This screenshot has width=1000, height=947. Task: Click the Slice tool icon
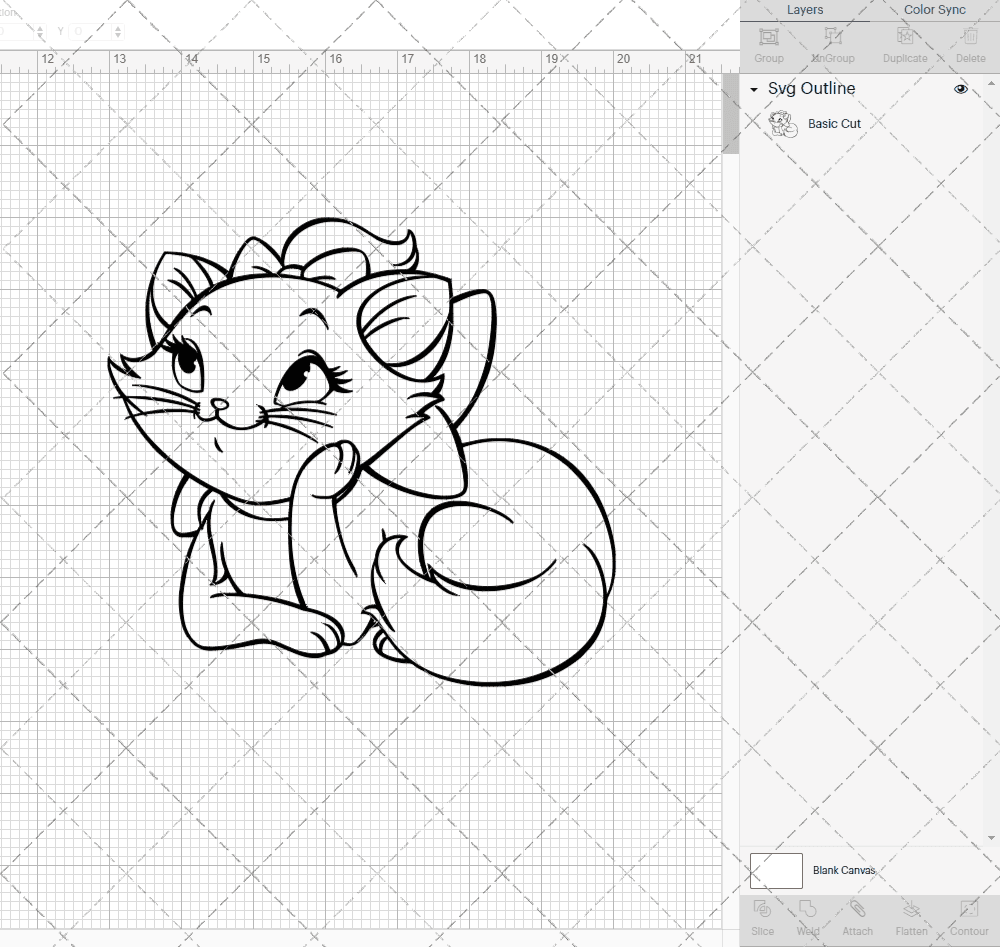point(762,909)
